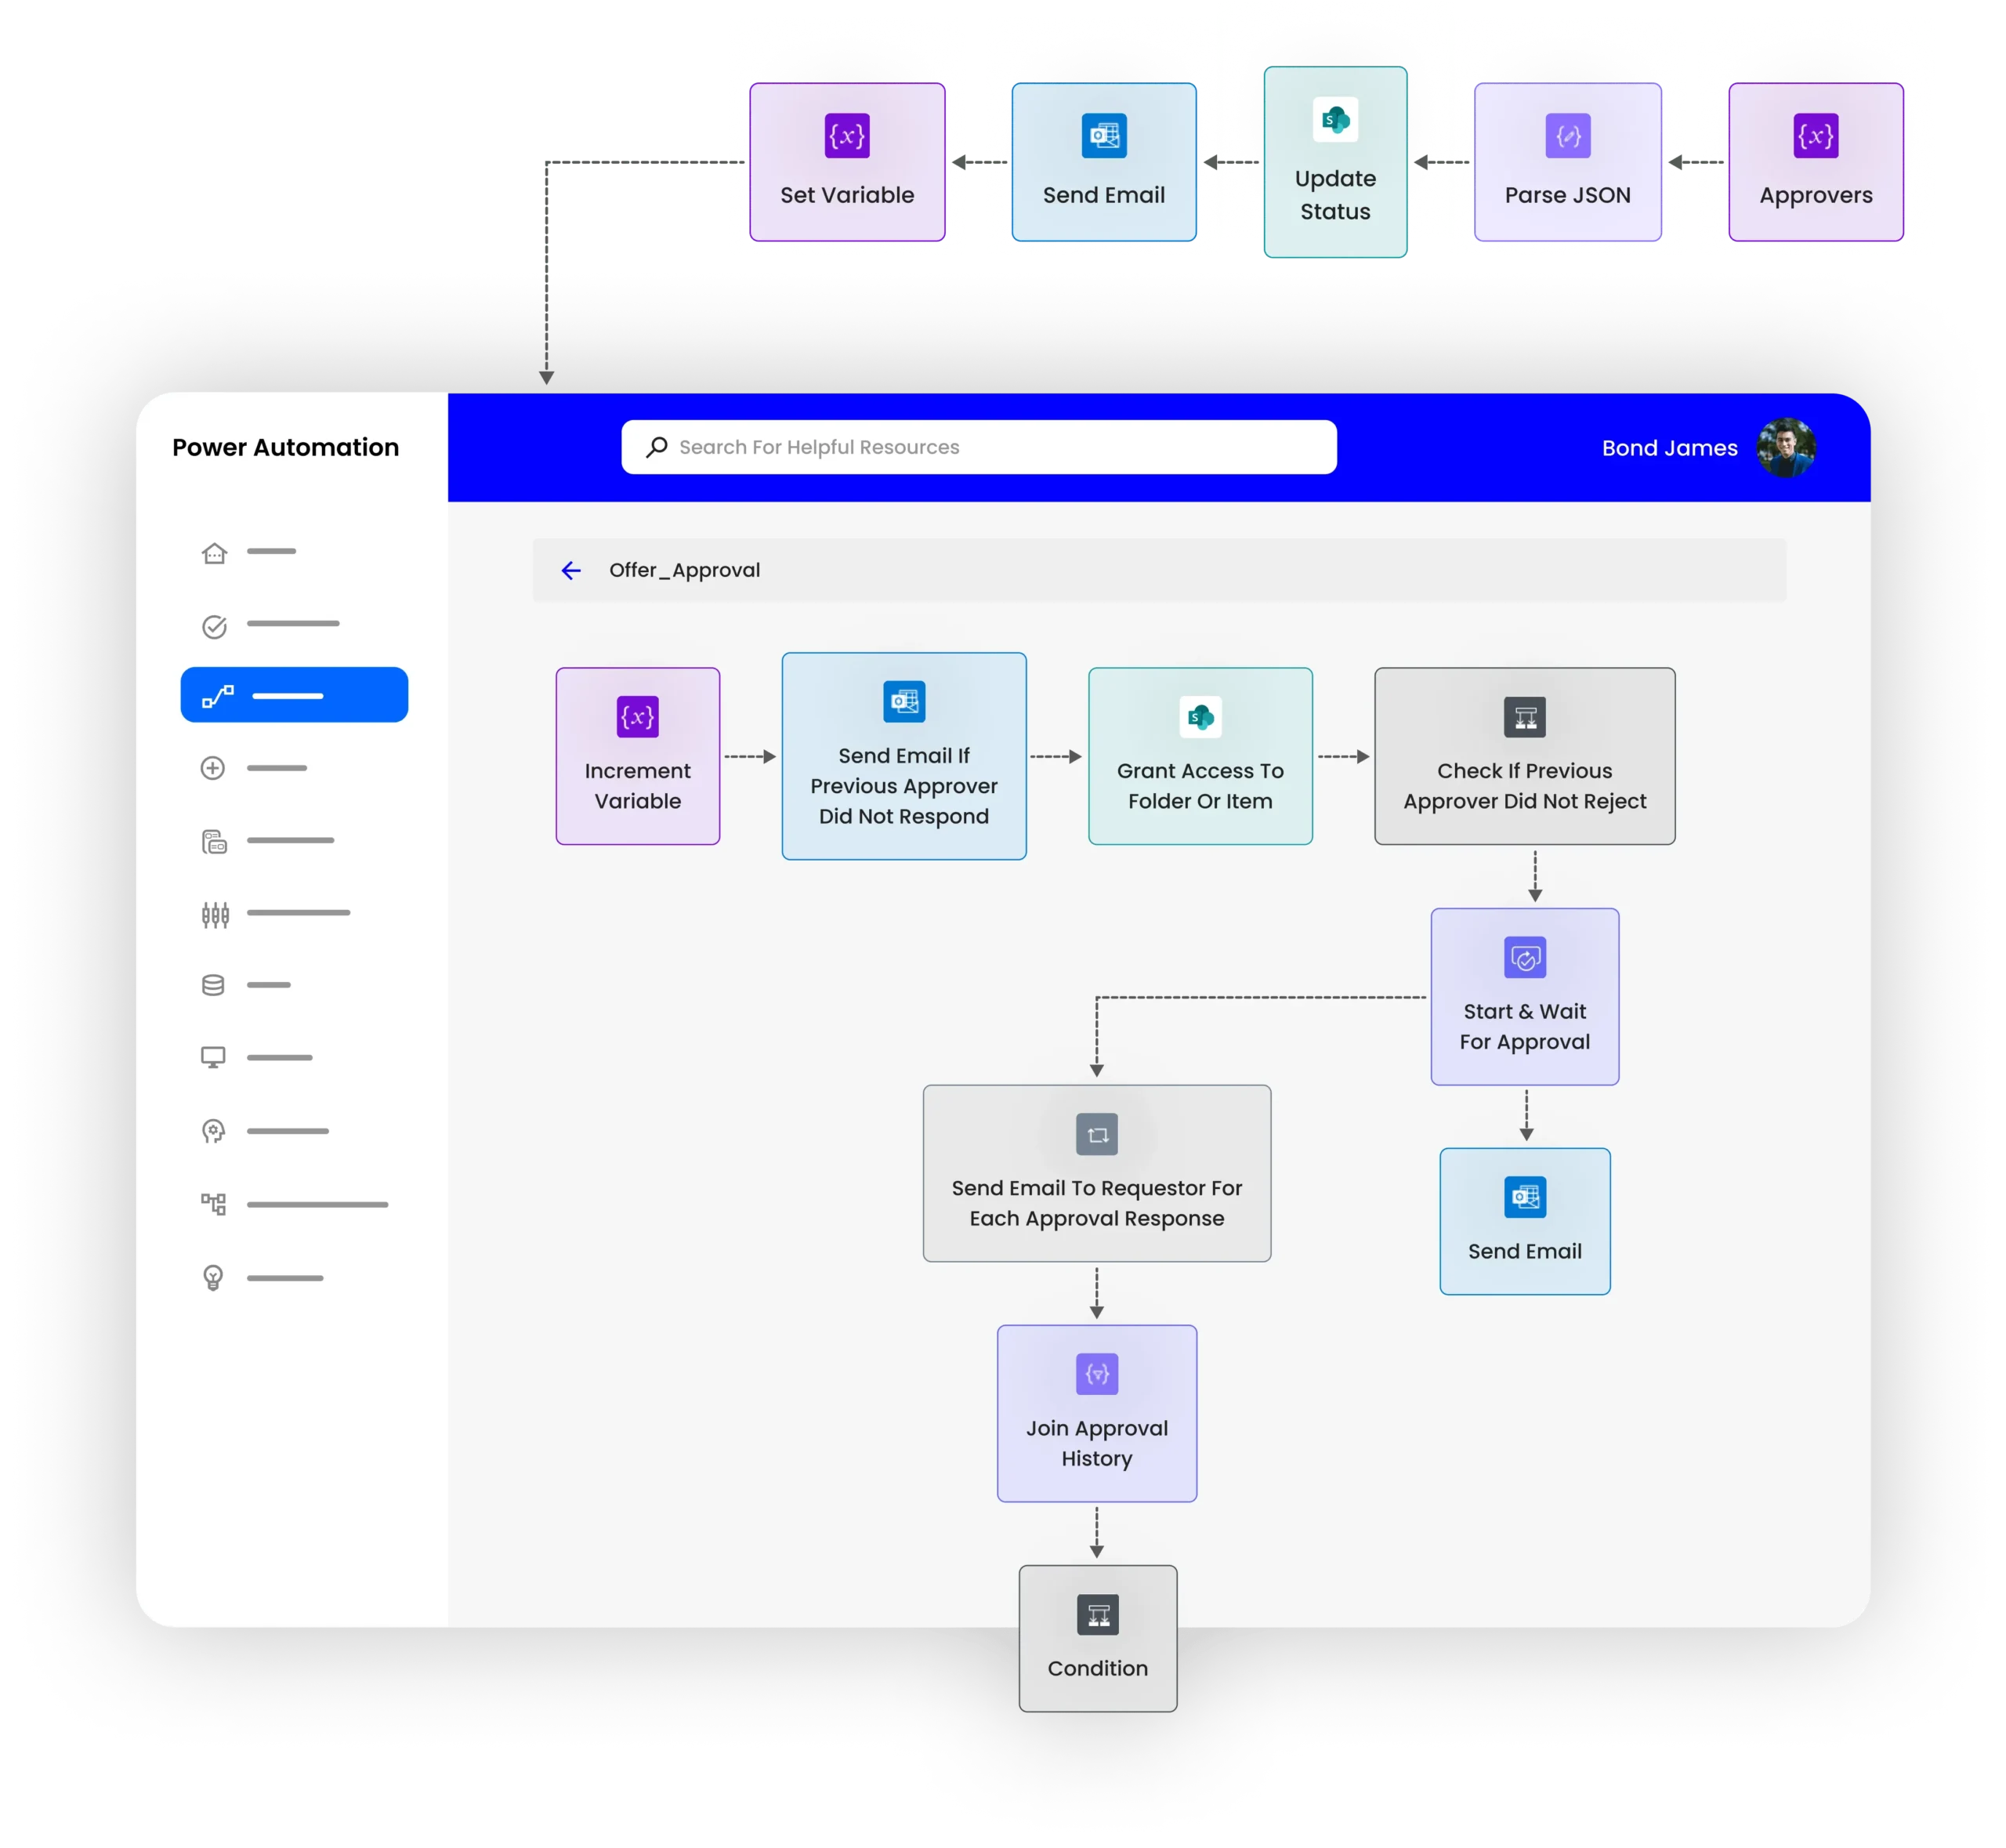2006x1848 pixels.
Task: Navigate back to Offer_Approval flow
Action: [570, 570]
